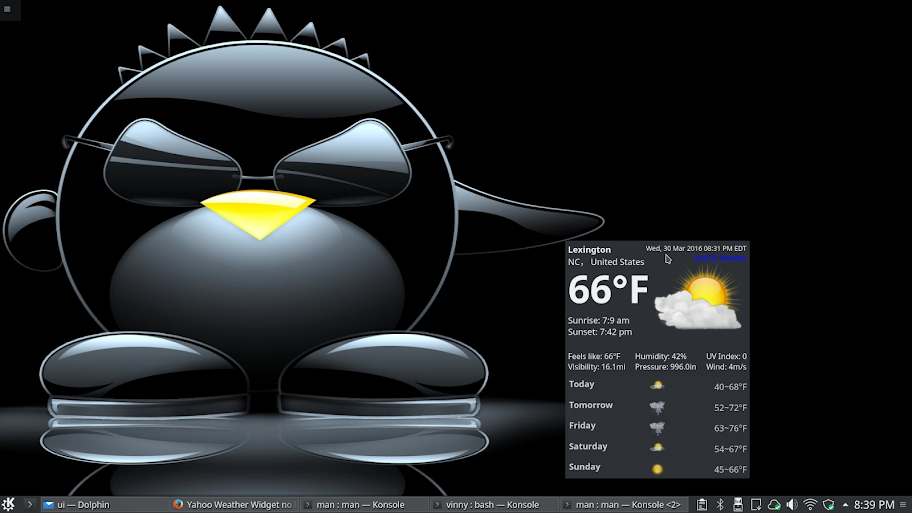Click the Saturday forecast label
The width and height of the screenshot is (912, 513).
click(x=588, y=446)
